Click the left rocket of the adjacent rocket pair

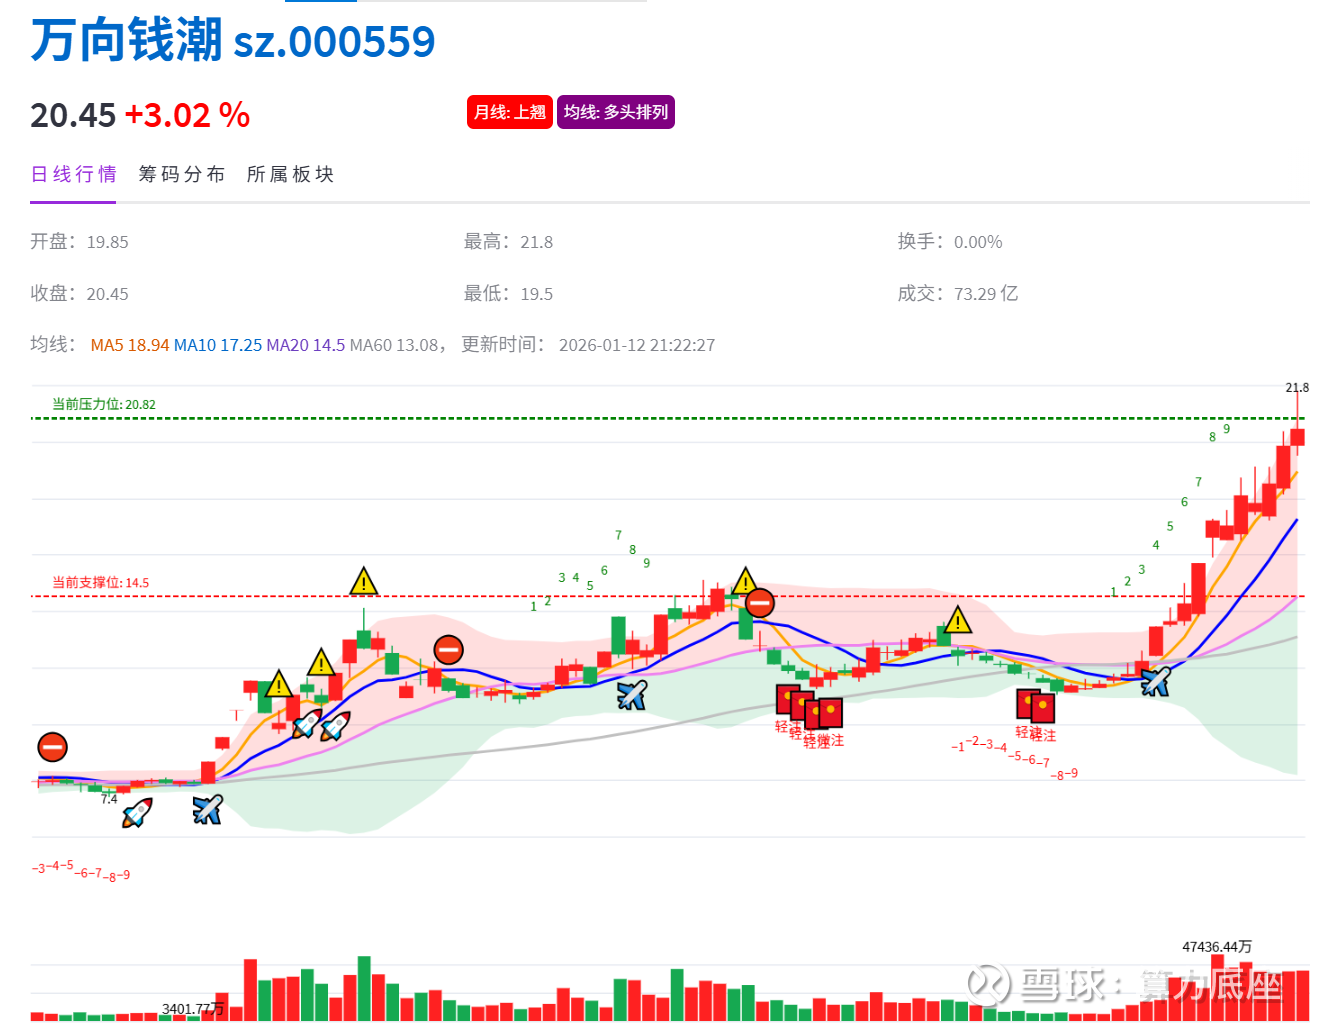click(x=307, y=725)
